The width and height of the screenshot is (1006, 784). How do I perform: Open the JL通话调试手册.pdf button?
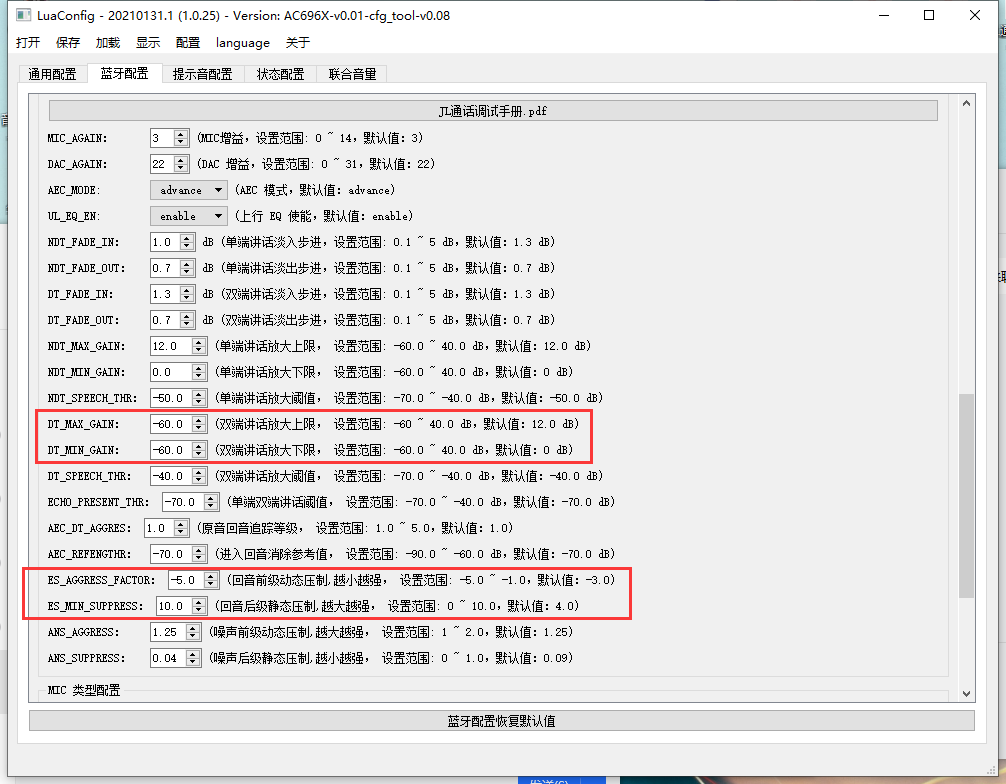tap(493, 111)
